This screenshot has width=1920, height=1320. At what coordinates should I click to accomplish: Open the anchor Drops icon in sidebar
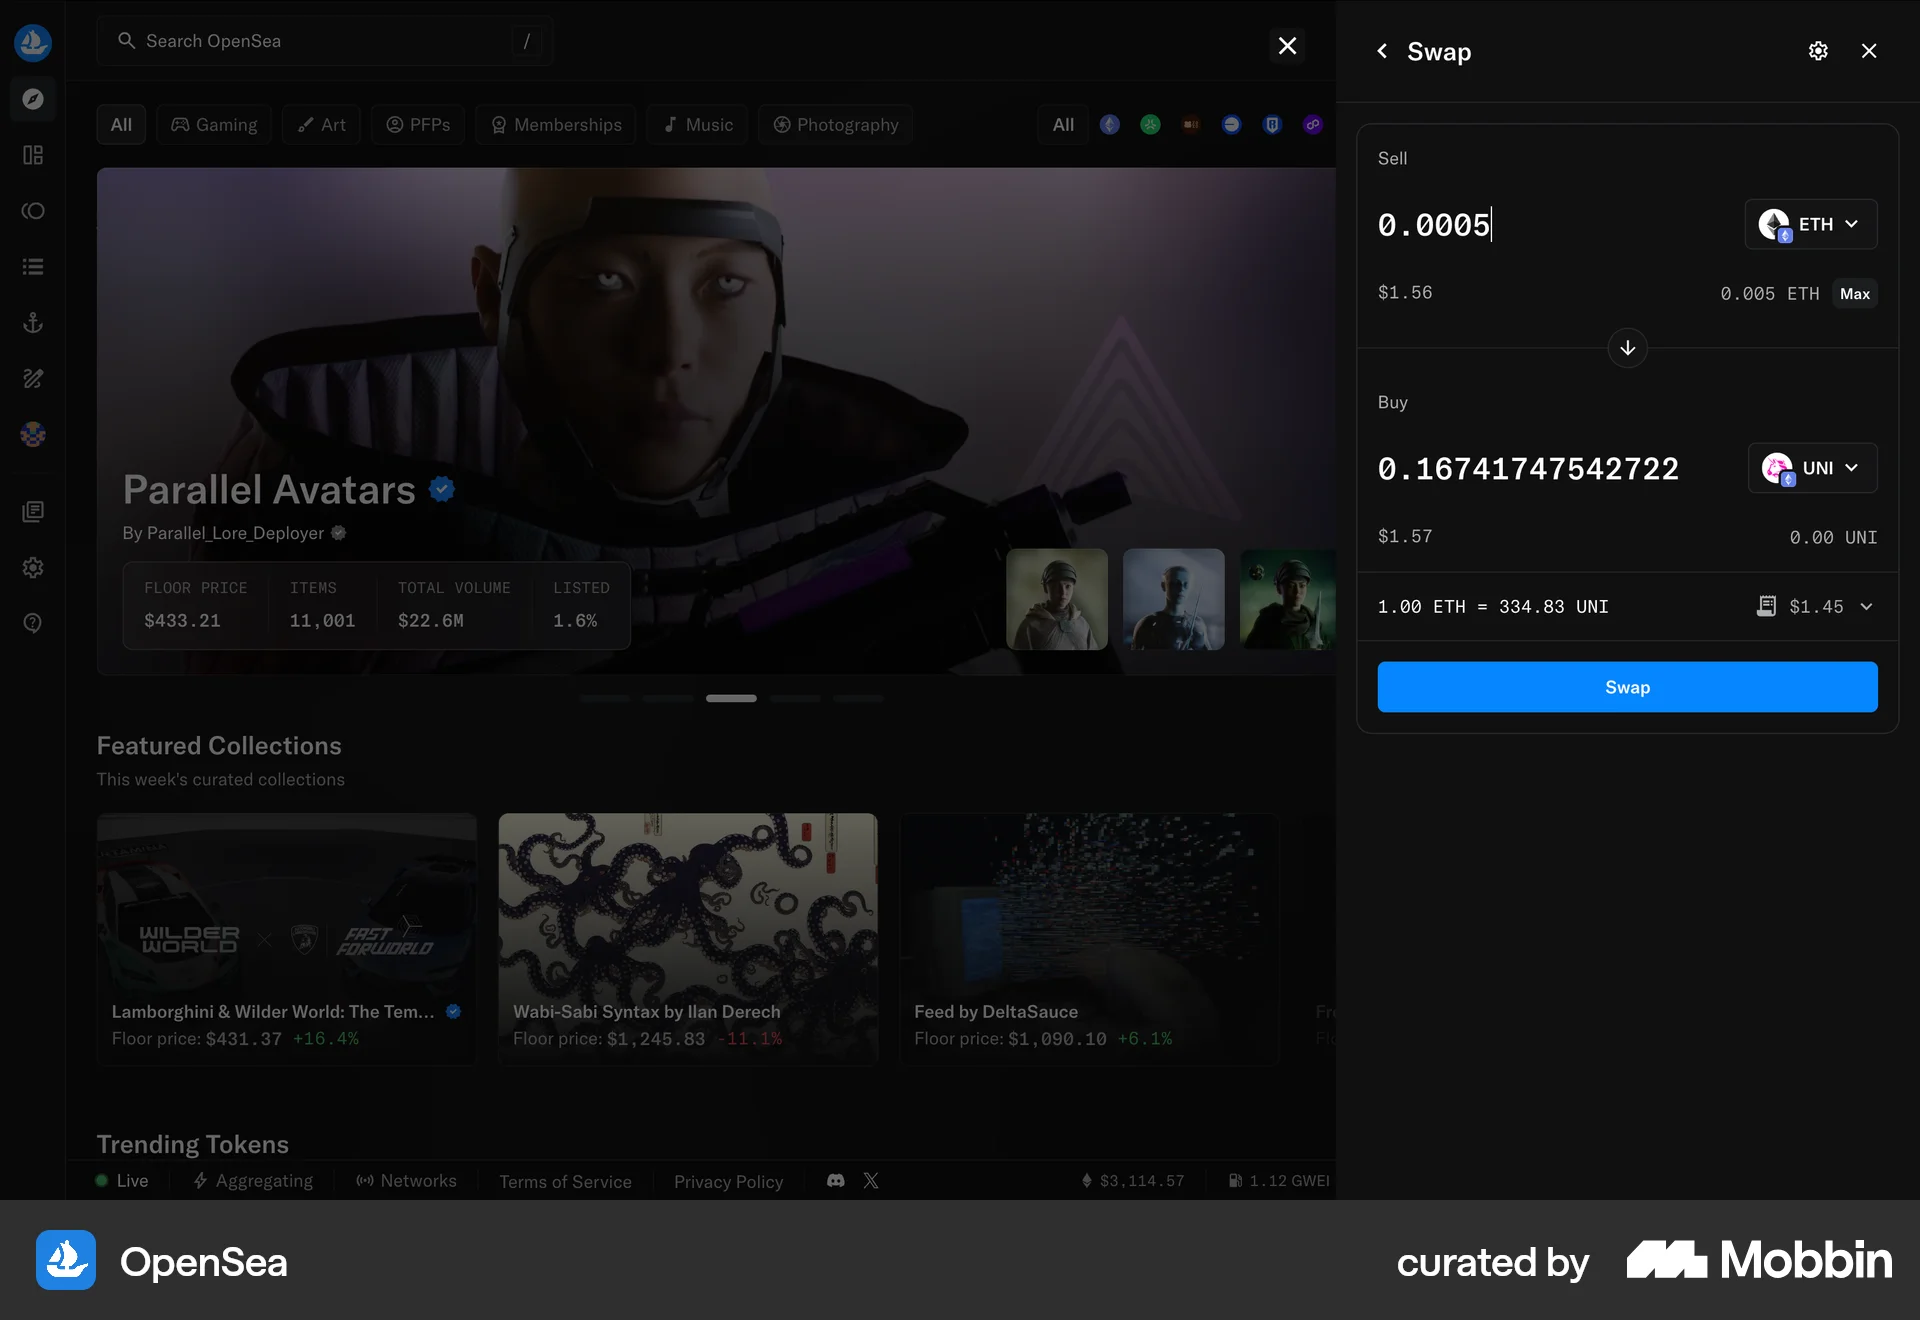click(x=33, y=322)
